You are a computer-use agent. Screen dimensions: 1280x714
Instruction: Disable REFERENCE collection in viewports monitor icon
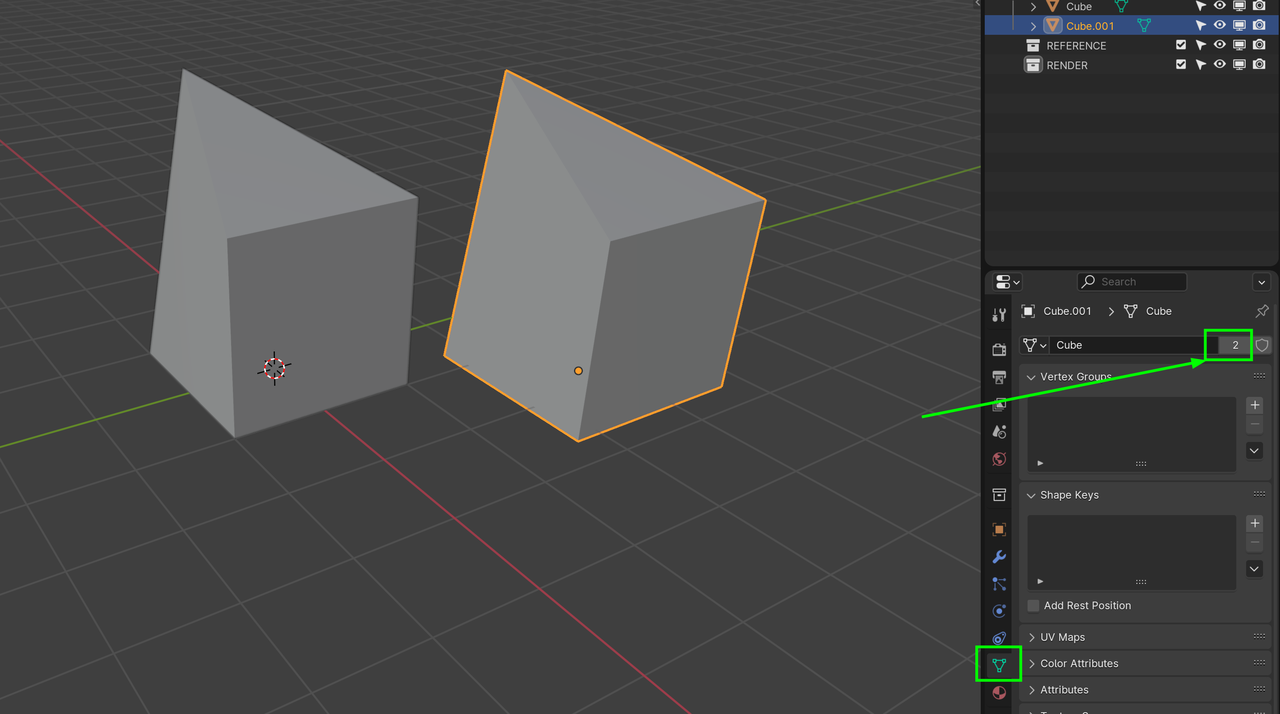click(1240, 46)
